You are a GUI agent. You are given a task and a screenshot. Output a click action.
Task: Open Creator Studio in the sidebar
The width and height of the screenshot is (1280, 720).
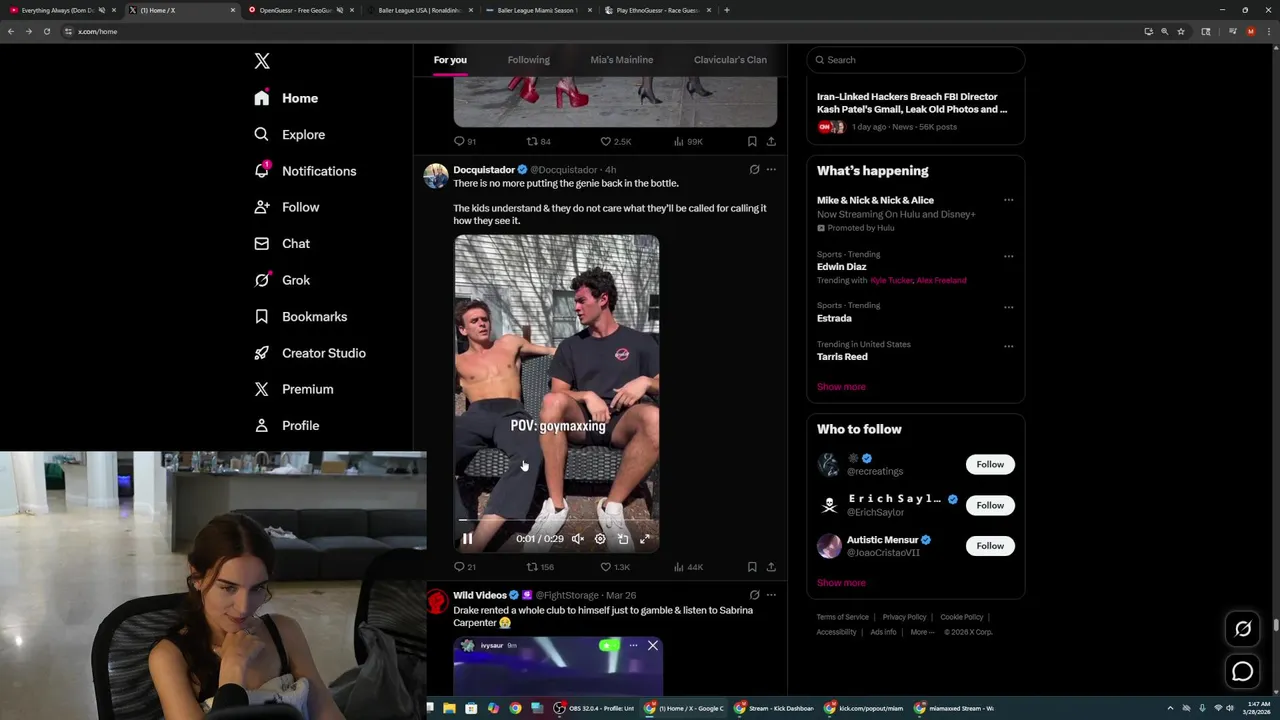pyautogui.click(x=310, y=353)
